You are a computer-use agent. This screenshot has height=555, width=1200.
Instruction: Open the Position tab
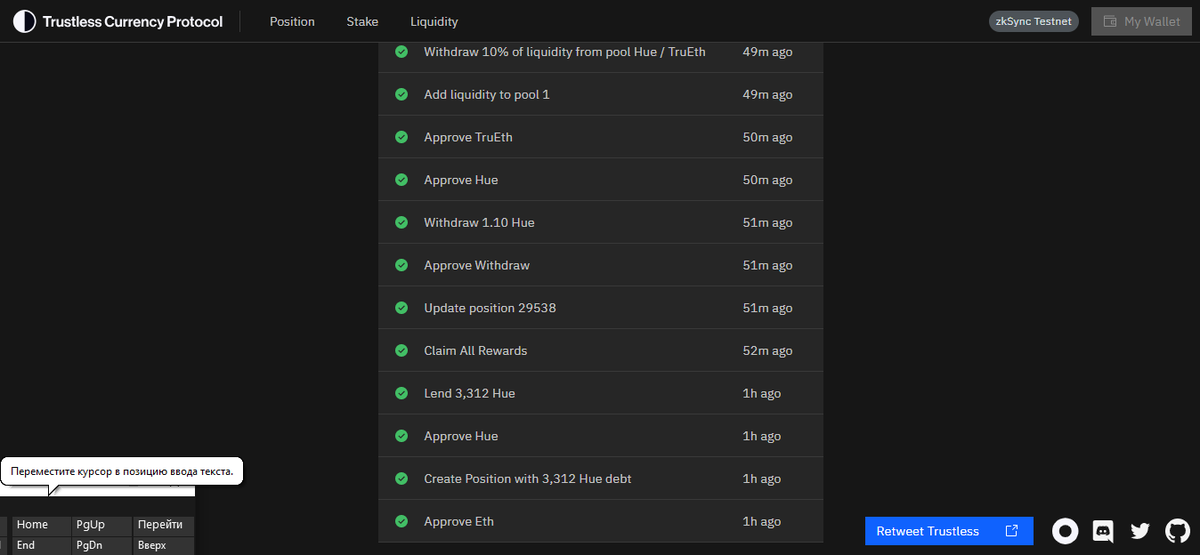(x=292, y=21)
